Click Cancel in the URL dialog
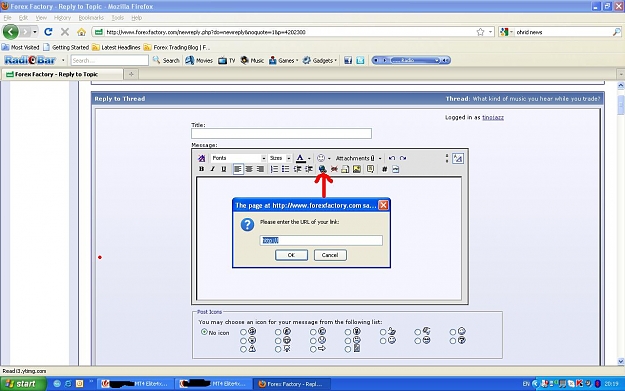Viewport: 625px width, 391px height. (330, 255)
